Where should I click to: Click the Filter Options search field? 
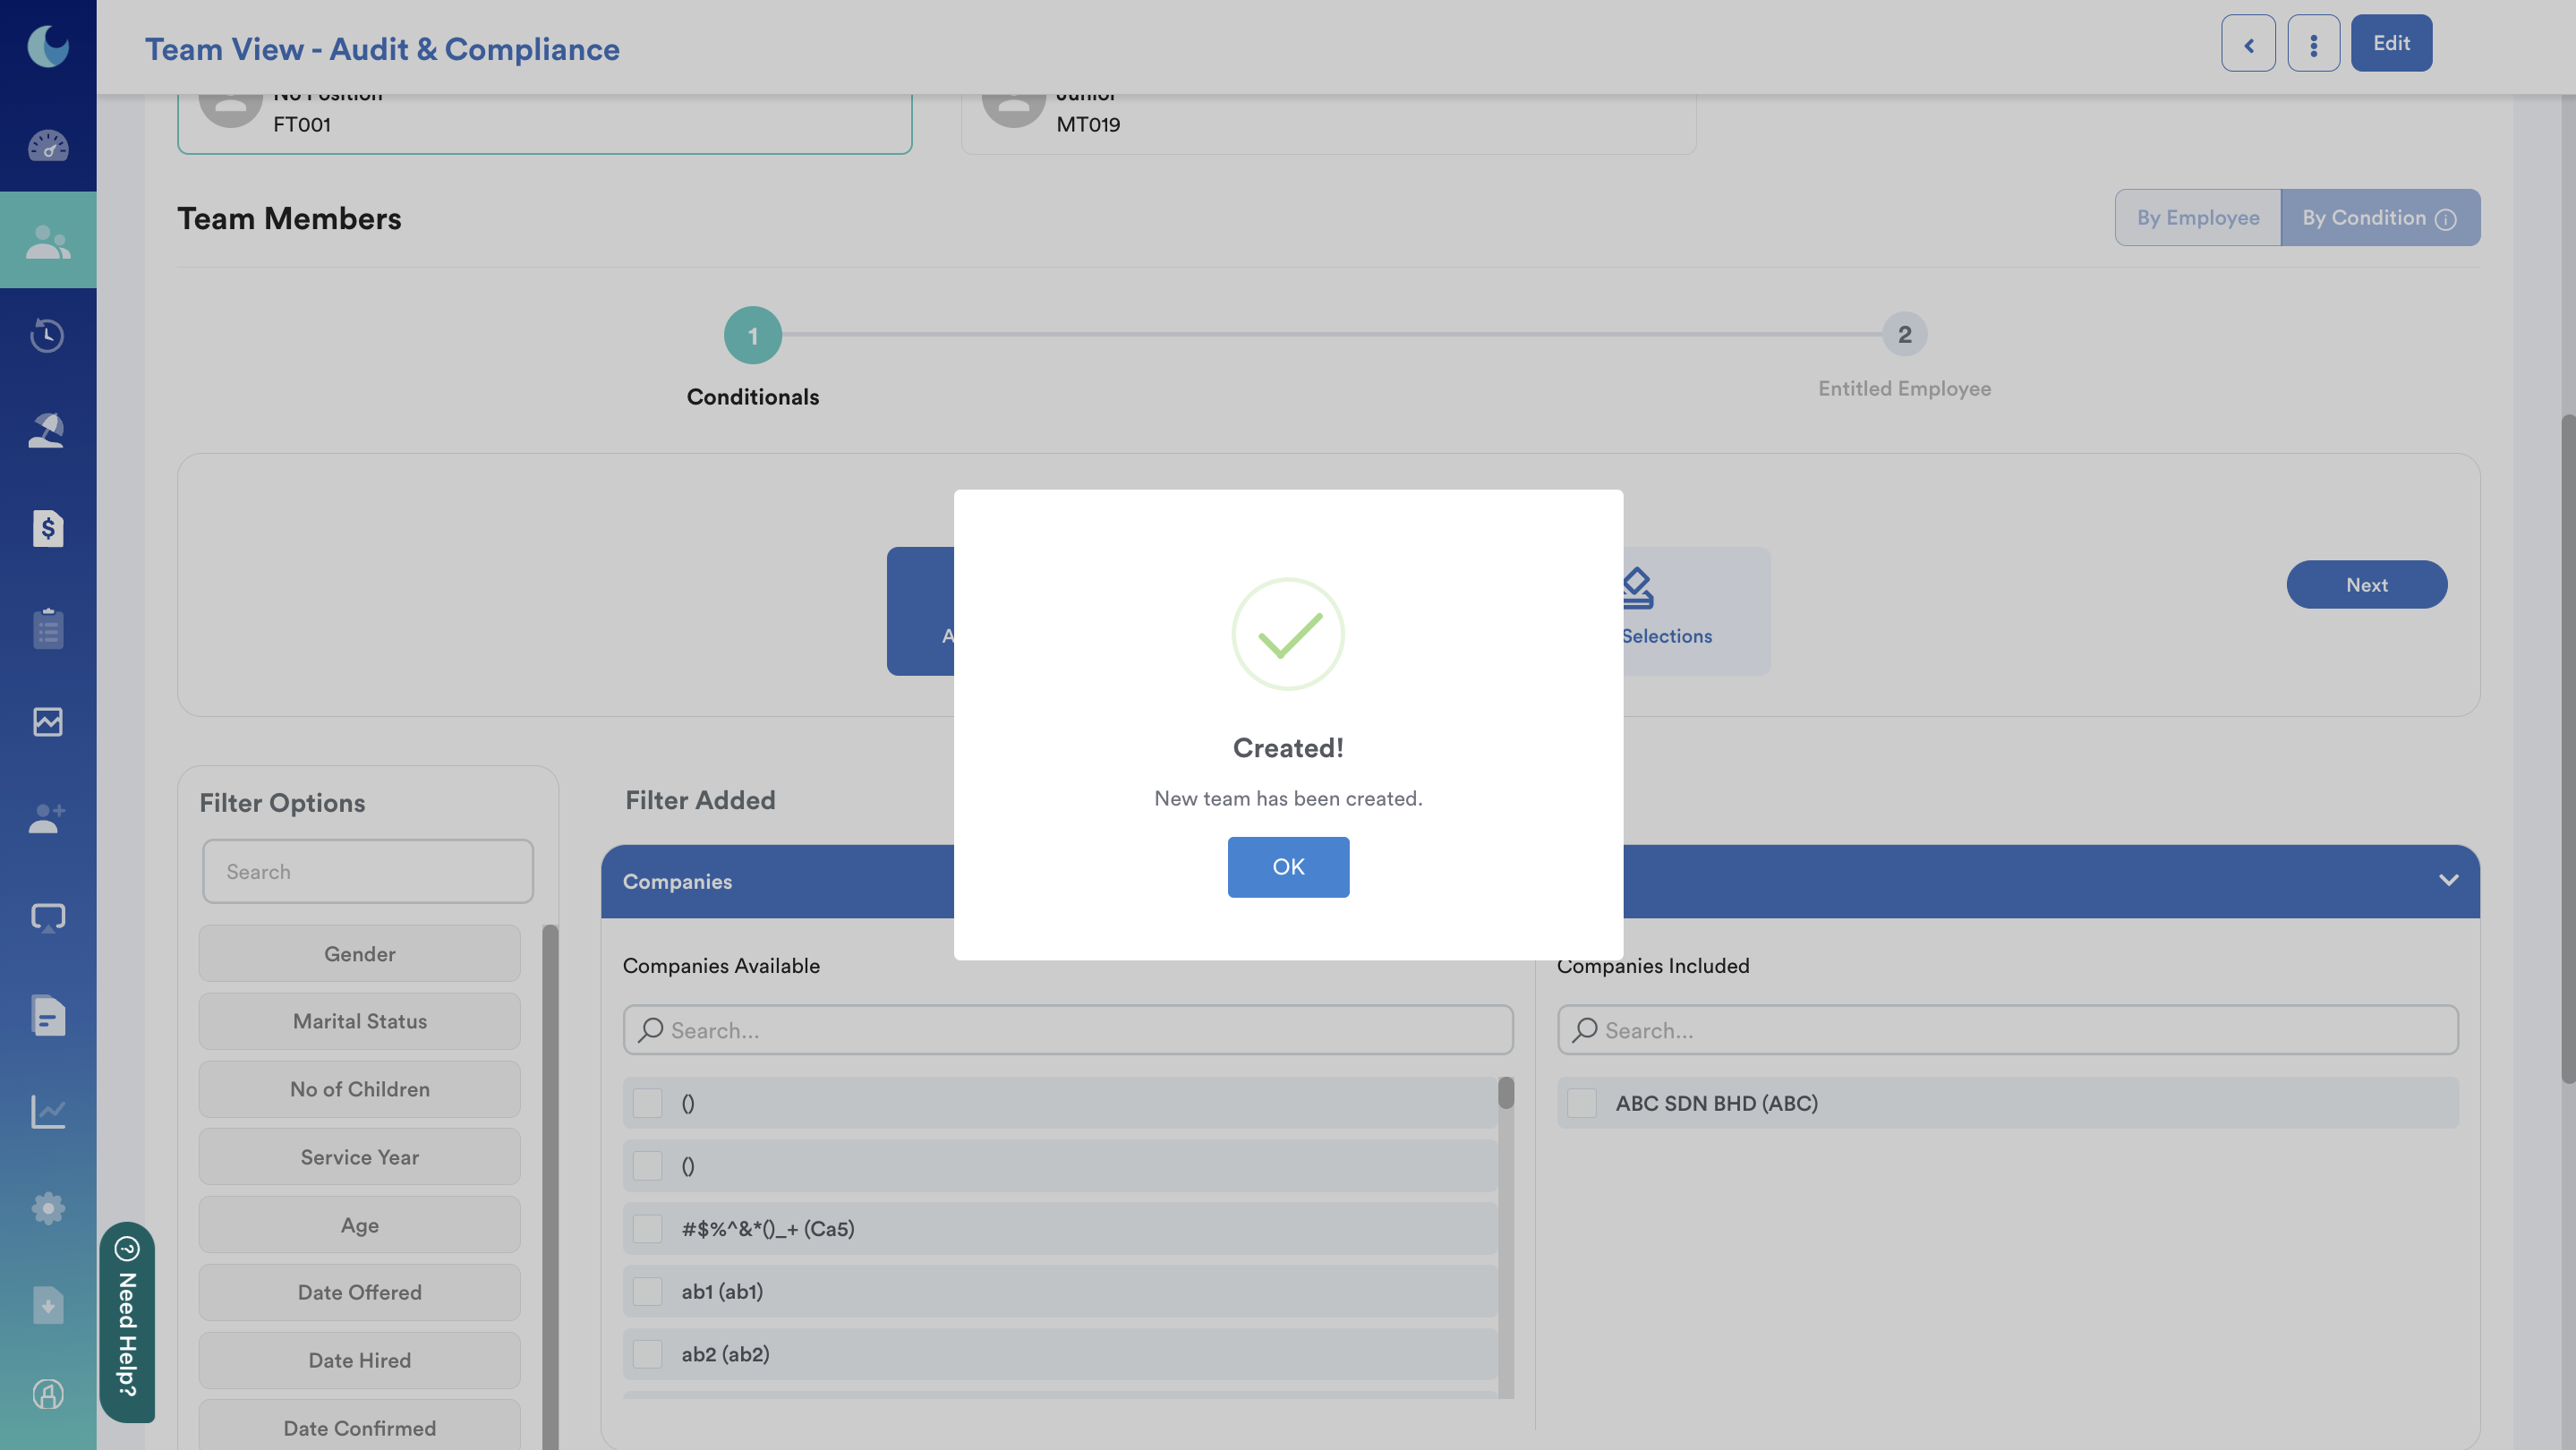(367, 871)
